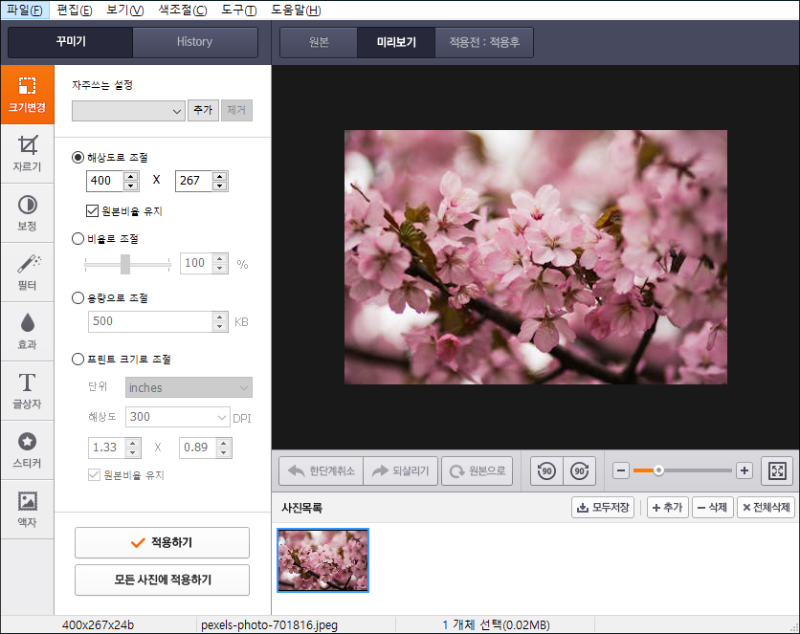Switch to the 꾸미기 tab

(x=70, y=42)
